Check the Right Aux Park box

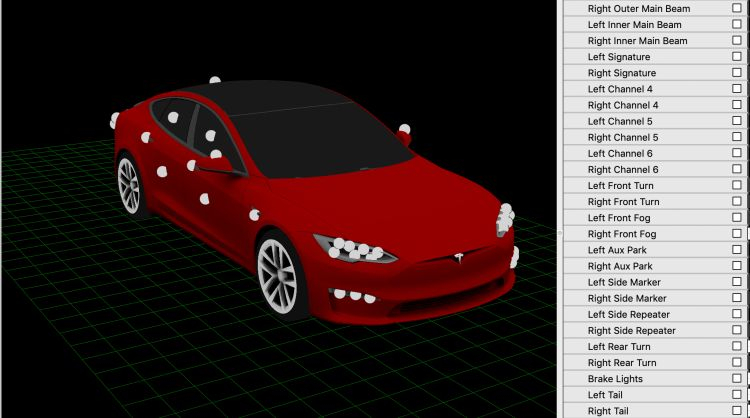point(737,266)
